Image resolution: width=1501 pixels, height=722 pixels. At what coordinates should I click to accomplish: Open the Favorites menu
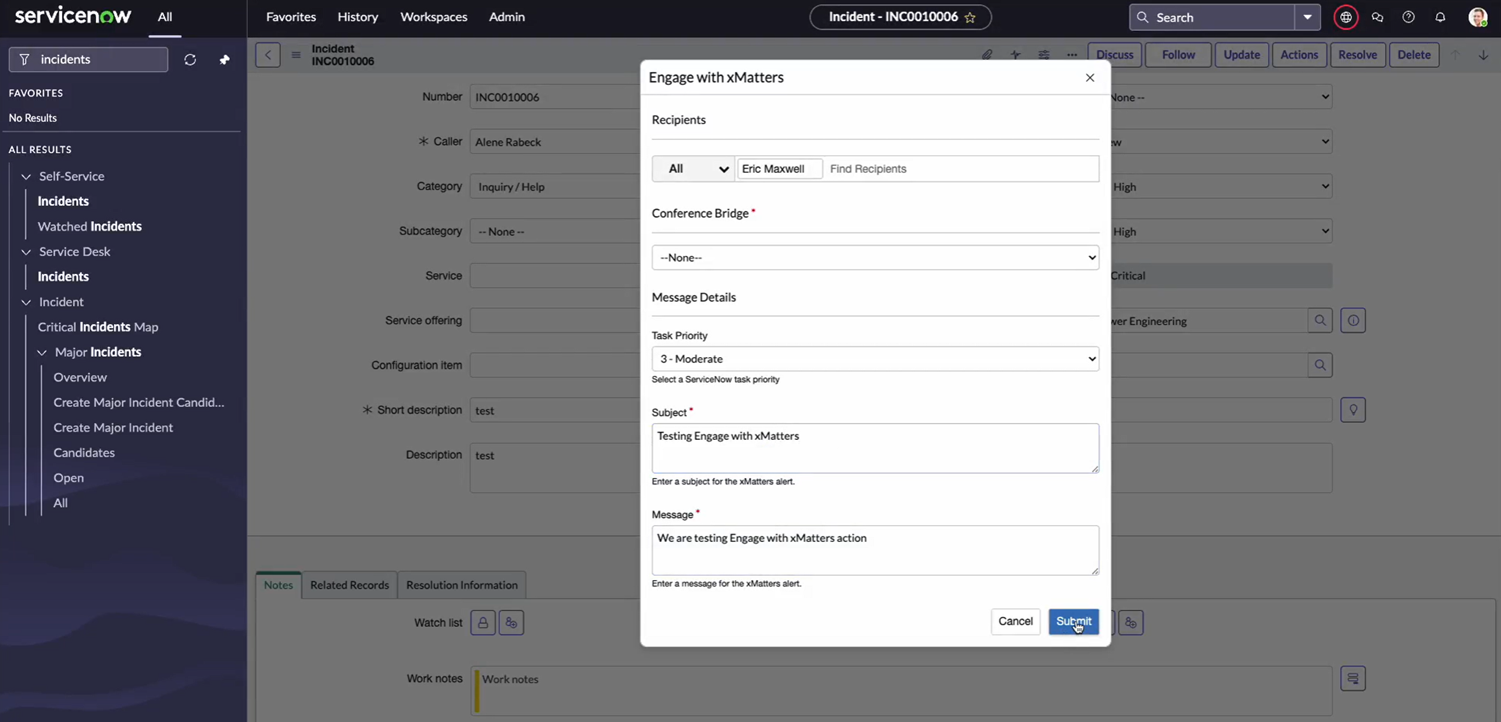click(x=291, y=17)
